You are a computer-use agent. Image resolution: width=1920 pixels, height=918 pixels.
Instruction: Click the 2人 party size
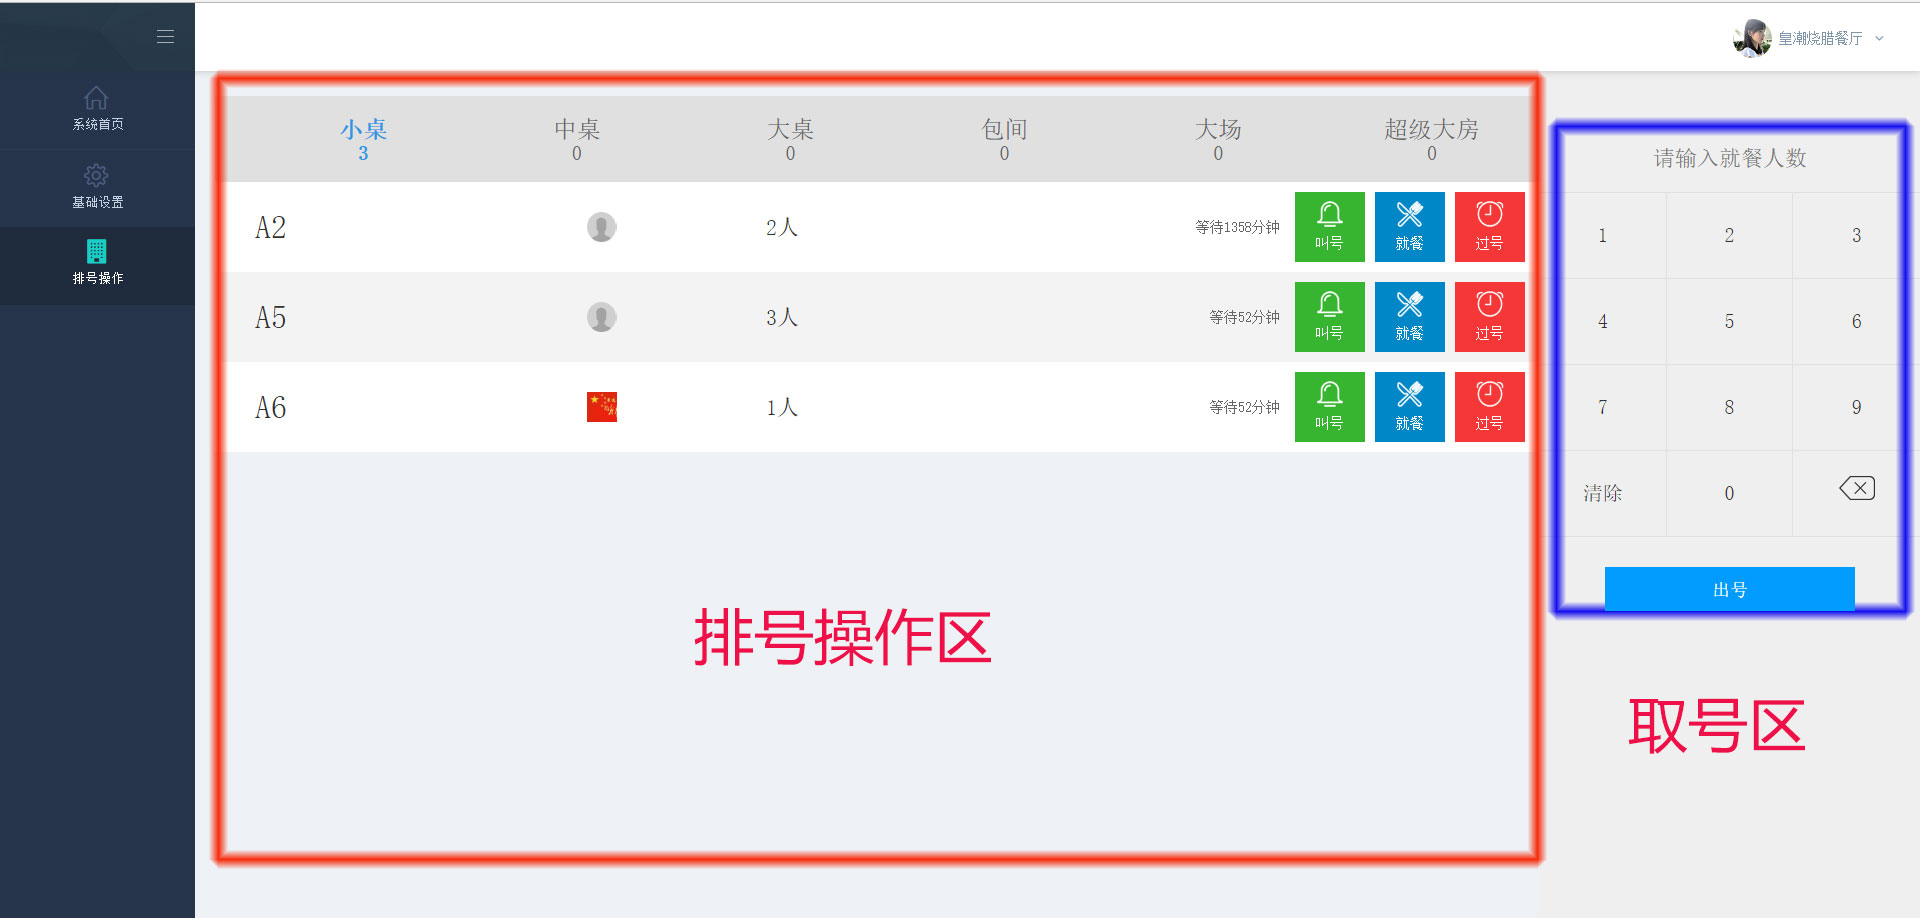pos(782,228)
